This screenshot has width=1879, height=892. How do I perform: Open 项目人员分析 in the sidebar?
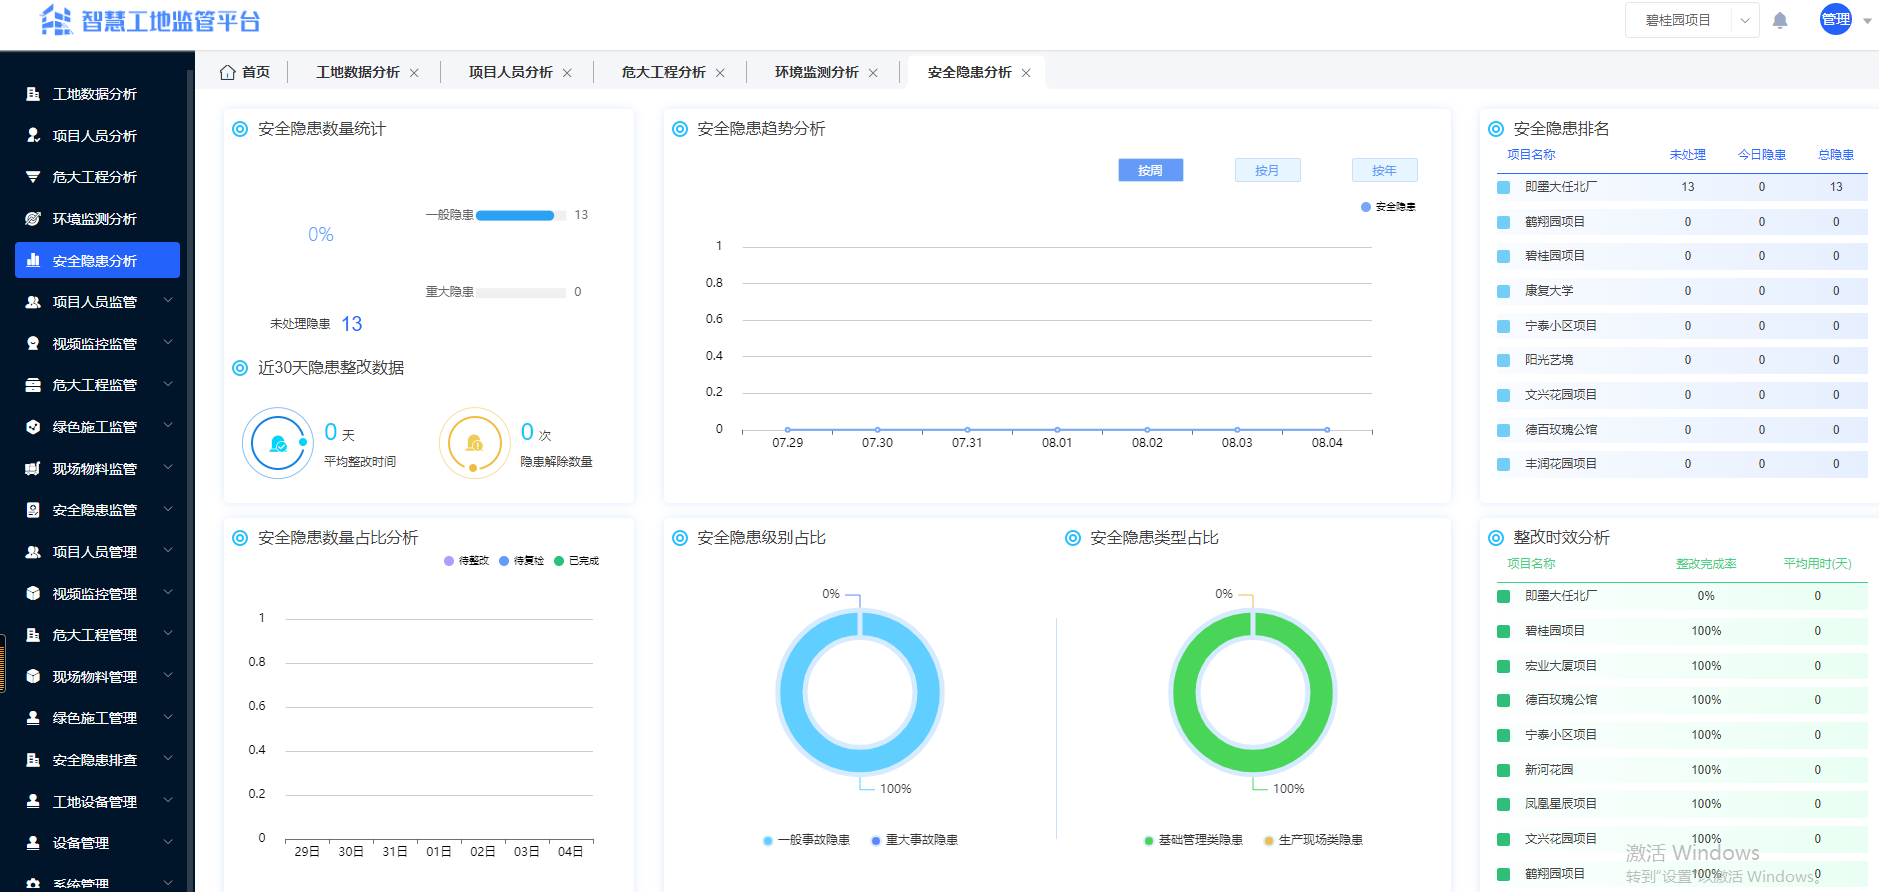coord(94,136)
